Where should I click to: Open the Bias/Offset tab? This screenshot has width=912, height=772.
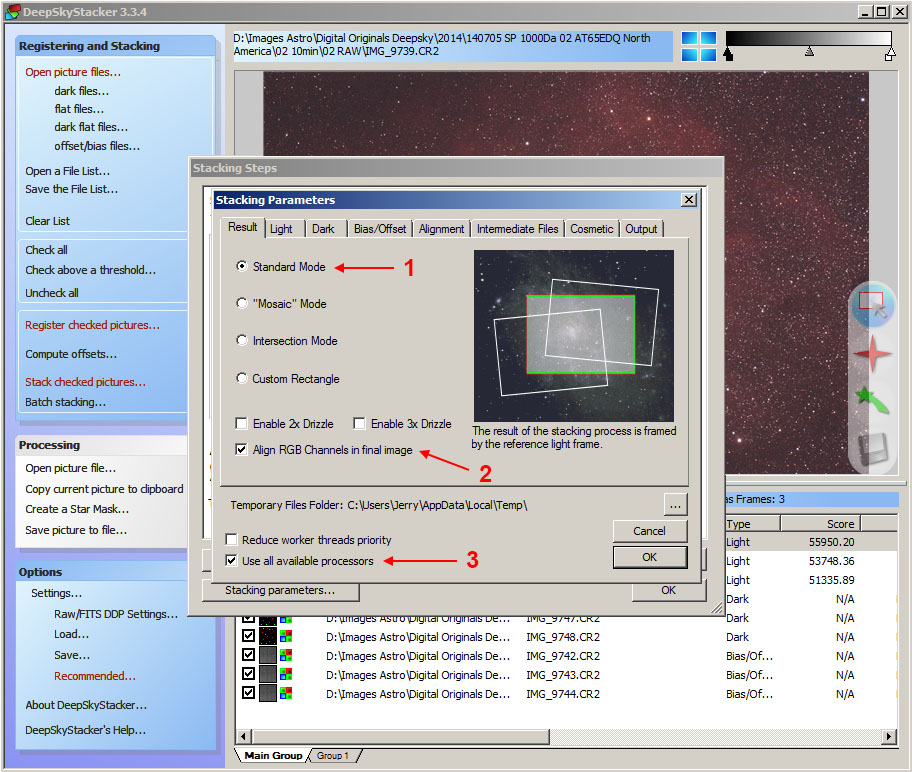380,229
